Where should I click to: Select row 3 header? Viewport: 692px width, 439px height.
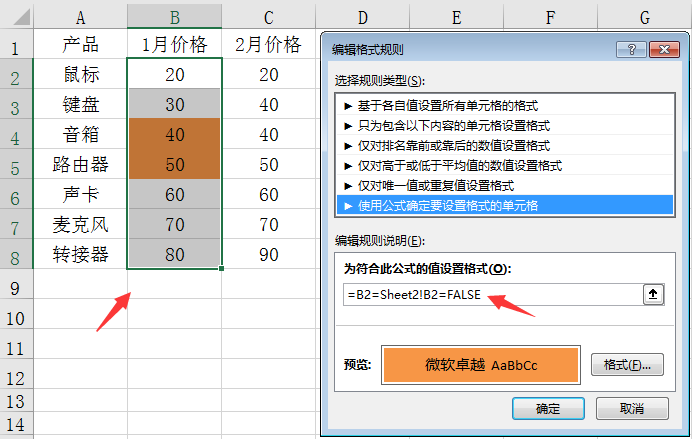(x=16, y=104)
